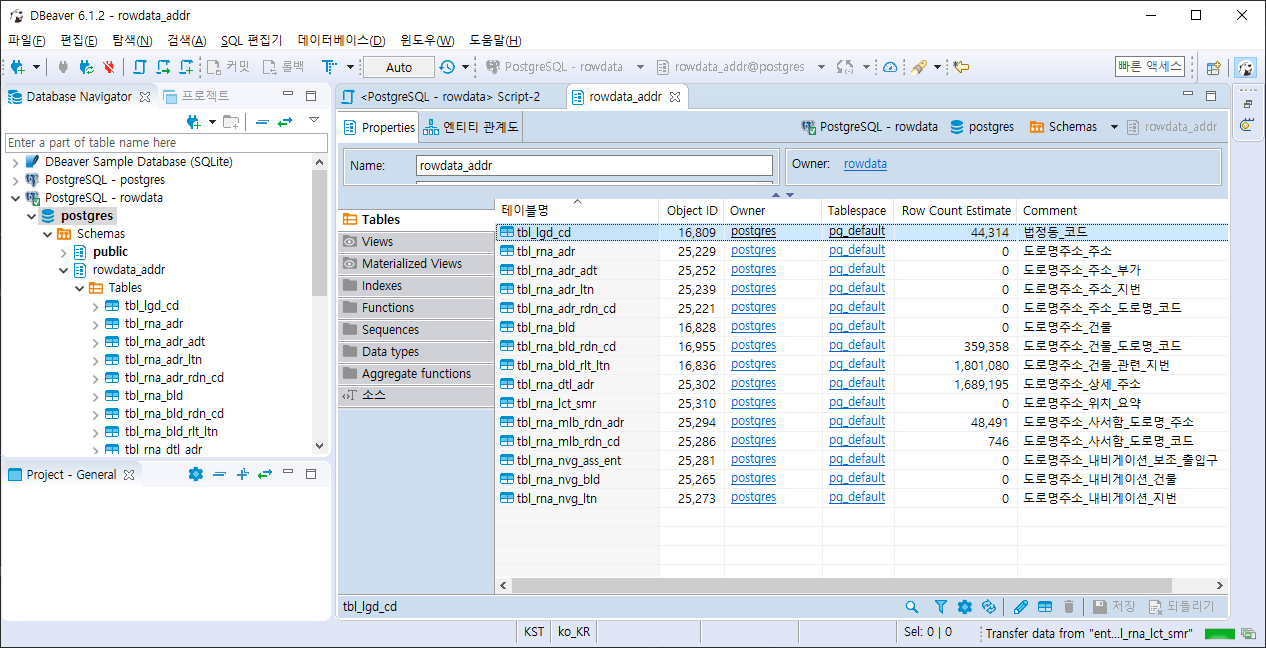This screenshot has height=648, width=1266.
Task: Click the new connection icon in Database Navigator
Action: (x=194, y=122)
